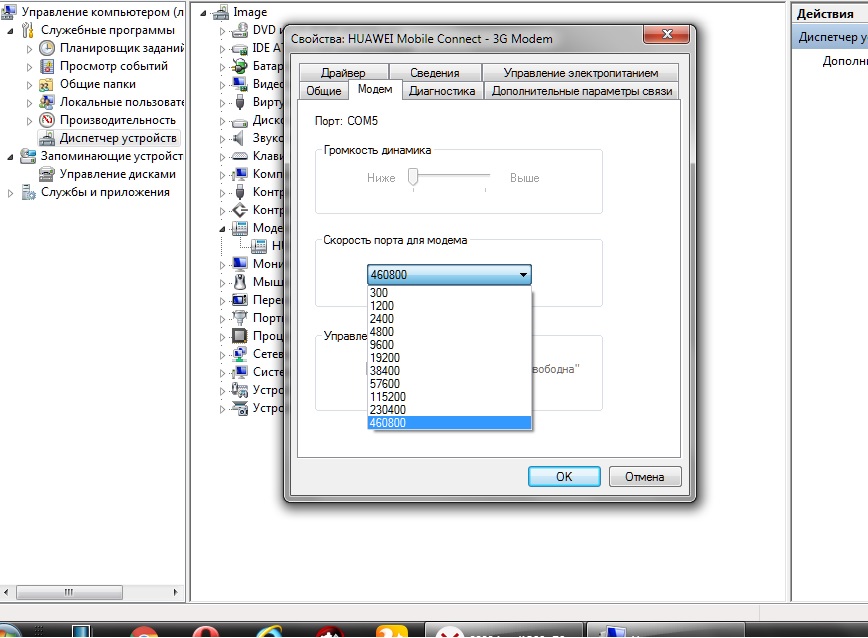
Task: Click the sound (Звук) speaker icon
Action: (x=240, y=138)
